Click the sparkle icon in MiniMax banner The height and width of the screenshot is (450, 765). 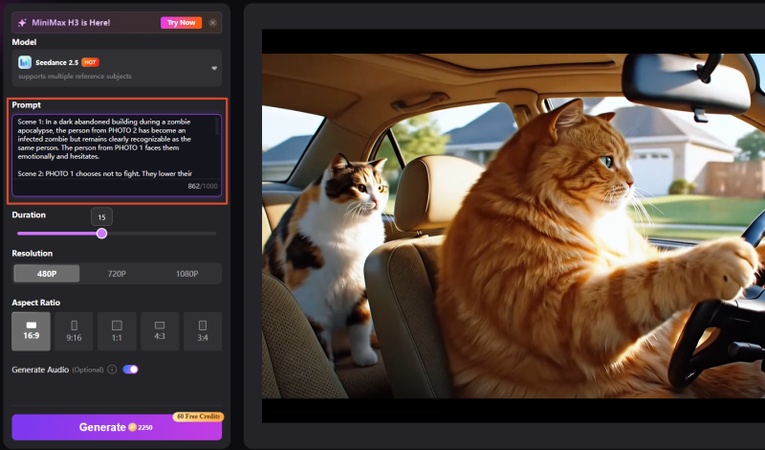pyautogui.click(x=22, y=23)
